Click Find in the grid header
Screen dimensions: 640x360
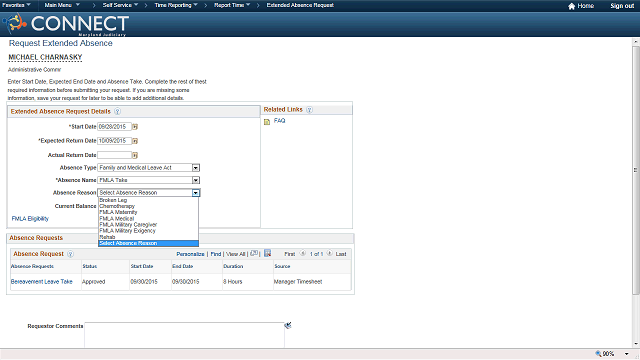tap(216, 254)
